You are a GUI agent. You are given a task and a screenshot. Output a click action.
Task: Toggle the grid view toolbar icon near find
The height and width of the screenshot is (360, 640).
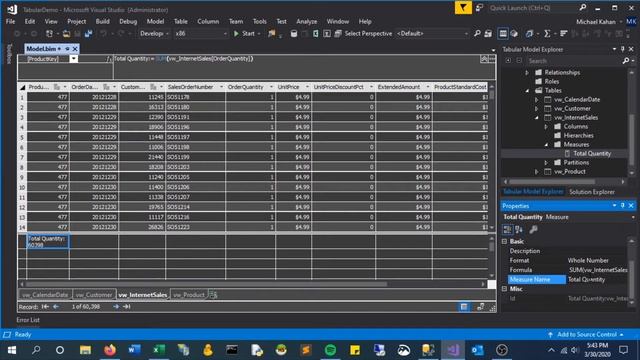pyautogui.click(x=503, y=33)
